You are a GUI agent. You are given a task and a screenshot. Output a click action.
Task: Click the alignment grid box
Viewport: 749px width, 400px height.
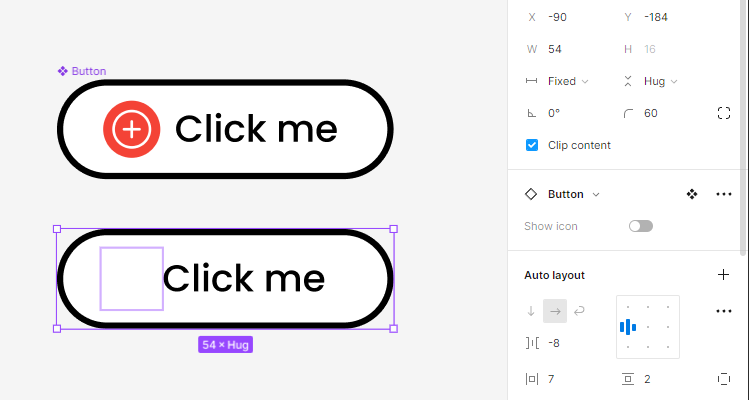coord(648,327)
